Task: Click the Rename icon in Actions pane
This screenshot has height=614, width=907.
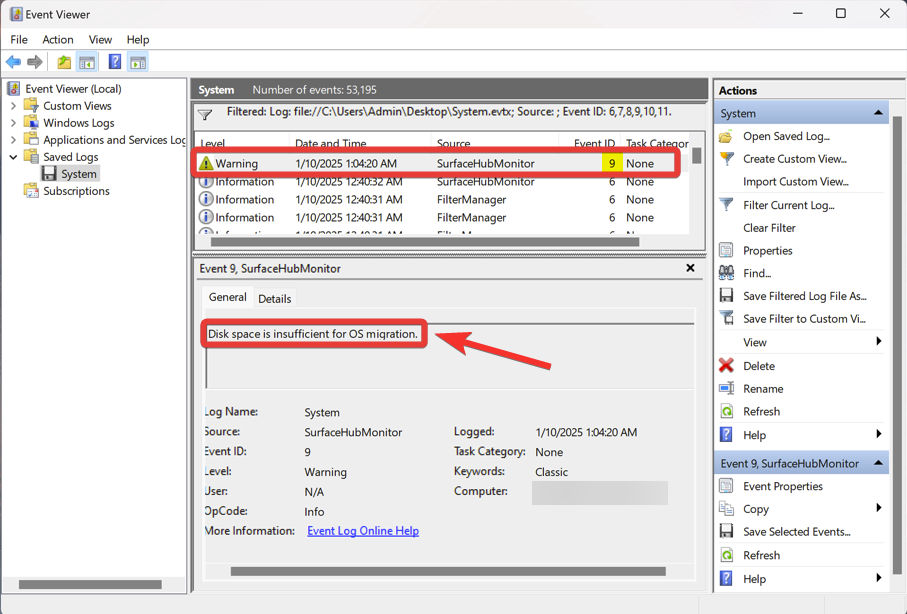Action: (726, 388)
